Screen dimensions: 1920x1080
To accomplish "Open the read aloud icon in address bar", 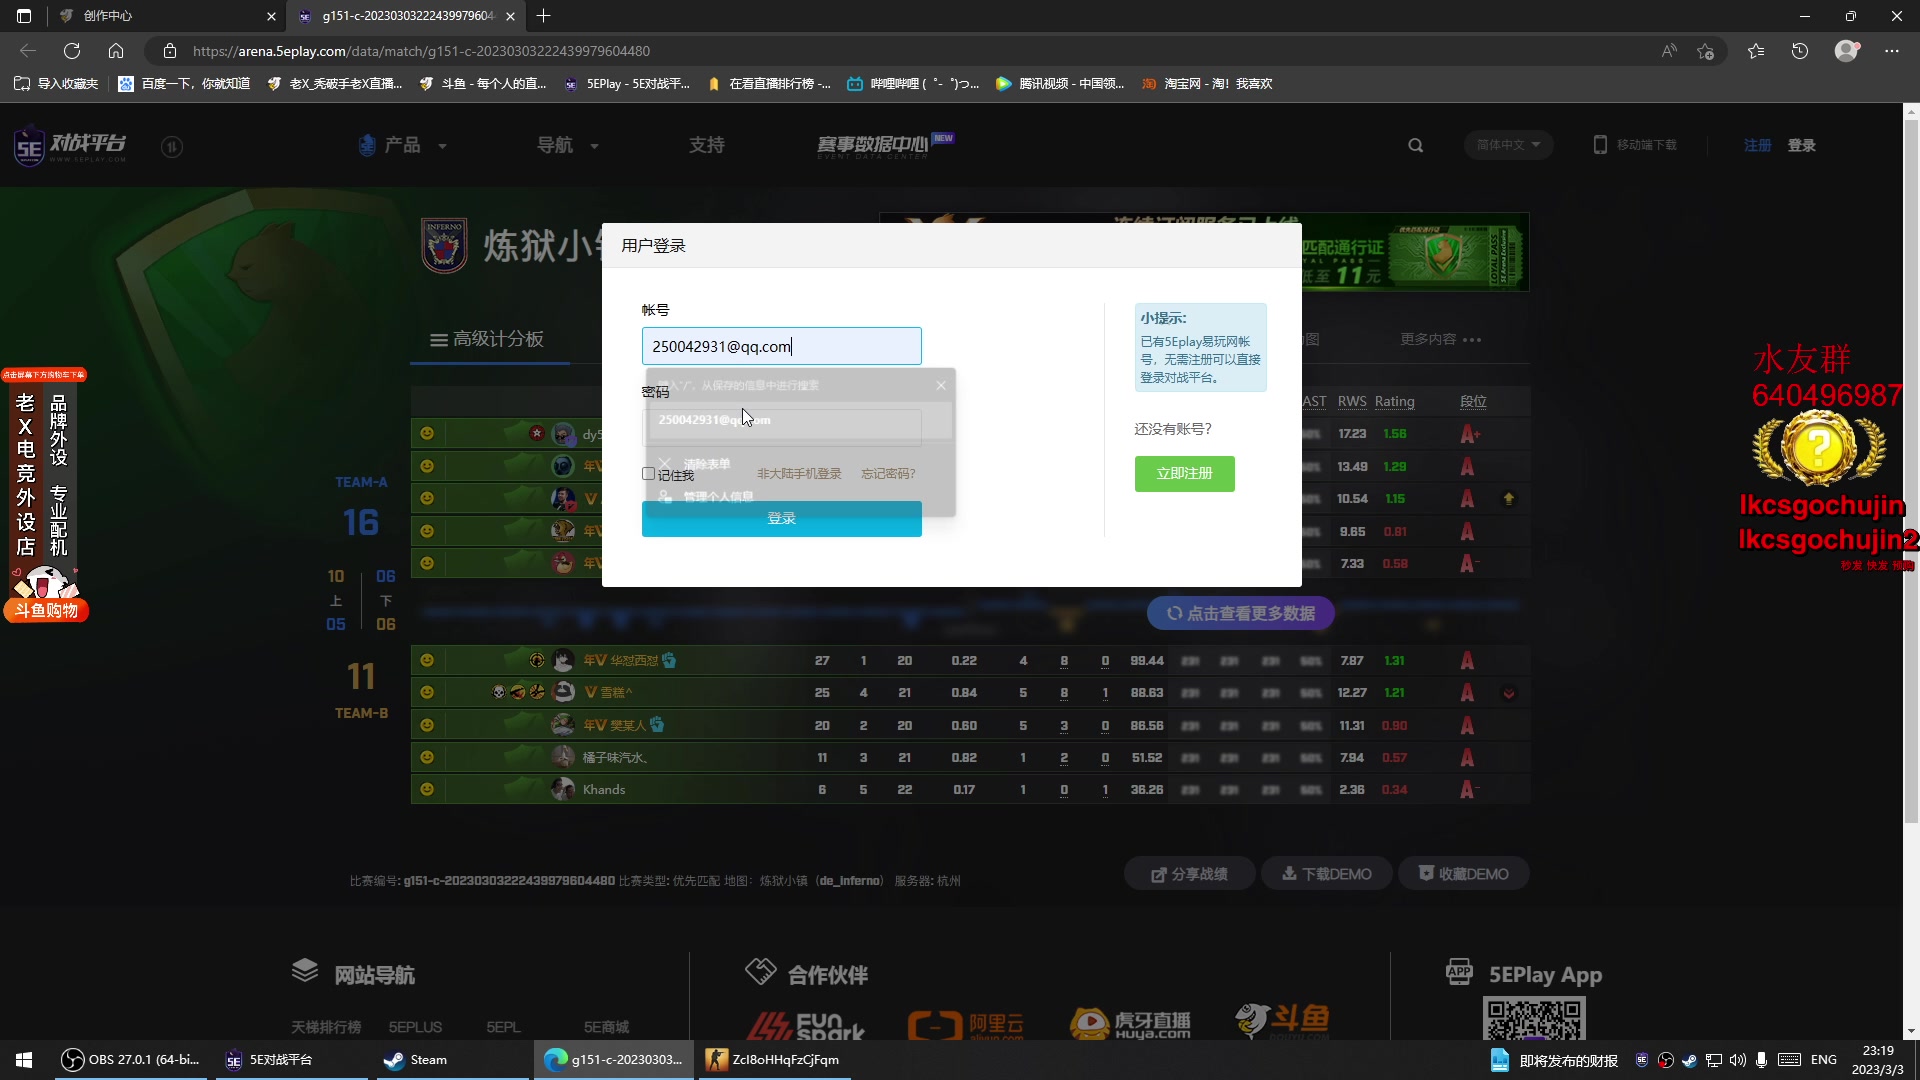I will click(x=1669, y=51).
